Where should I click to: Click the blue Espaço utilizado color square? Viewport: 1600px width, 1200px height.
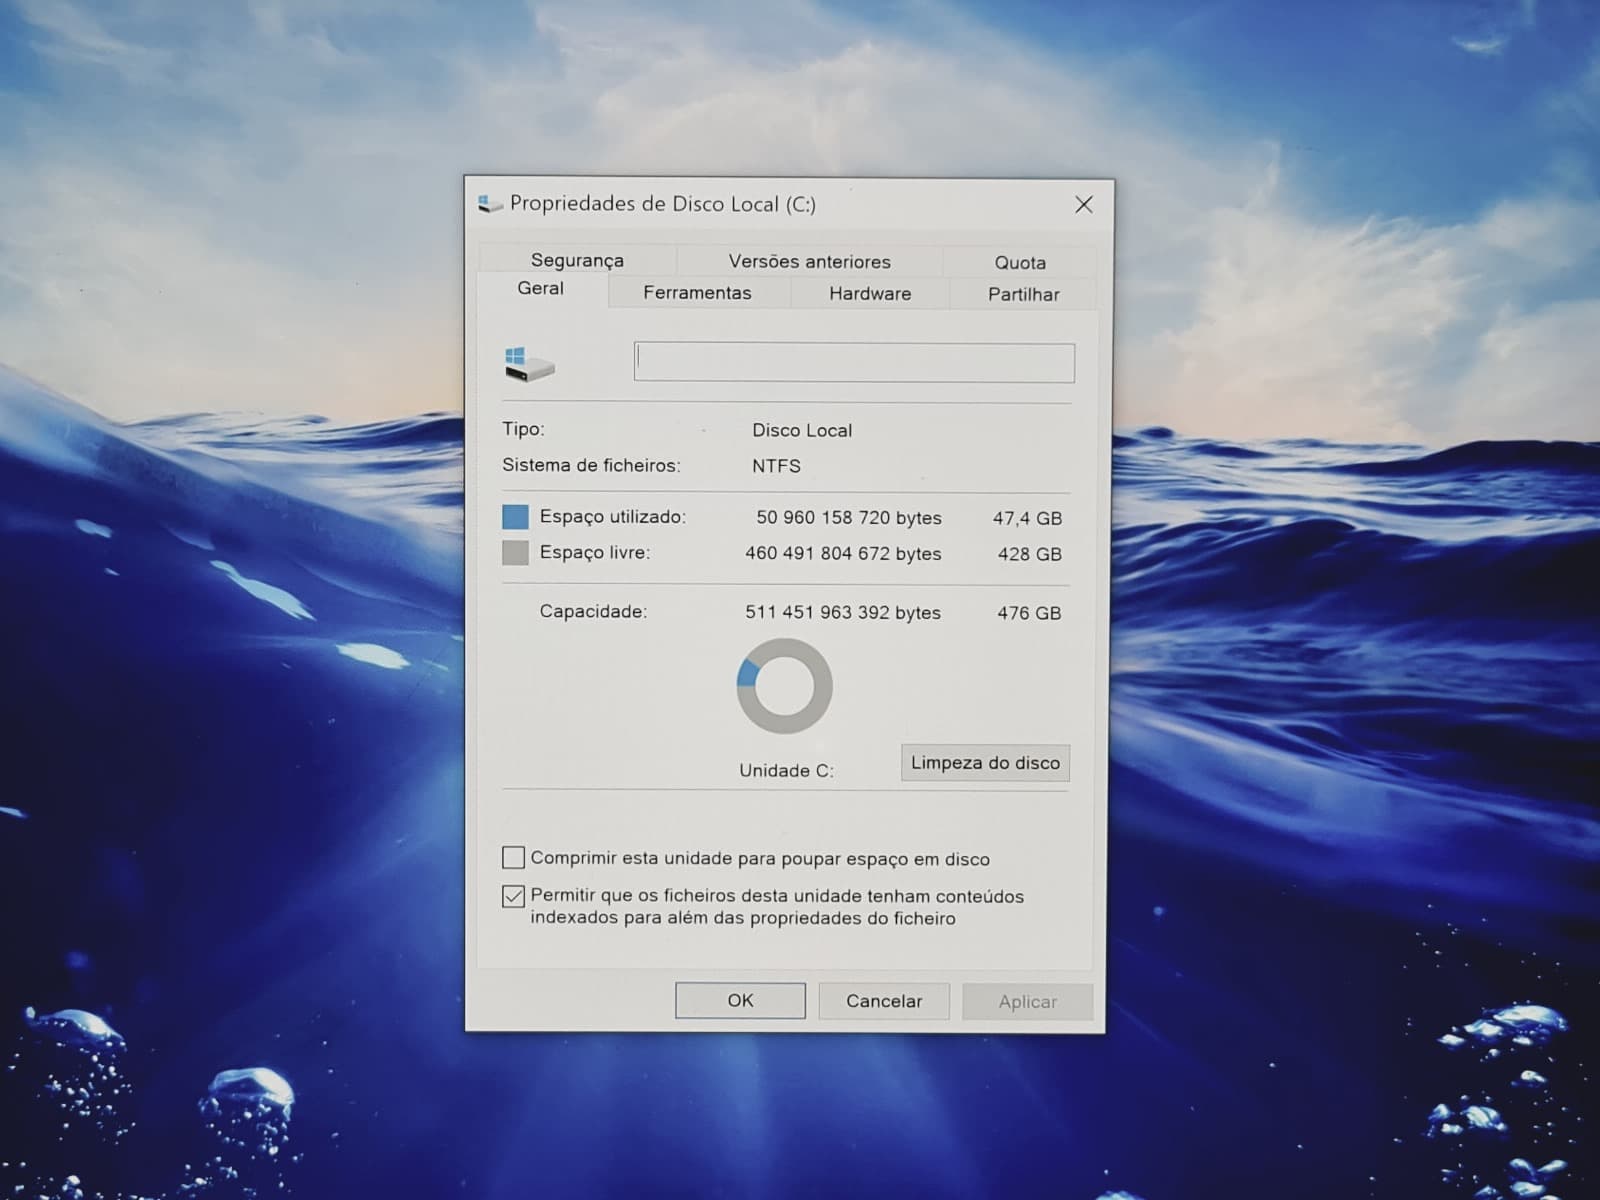coord(515,517)
